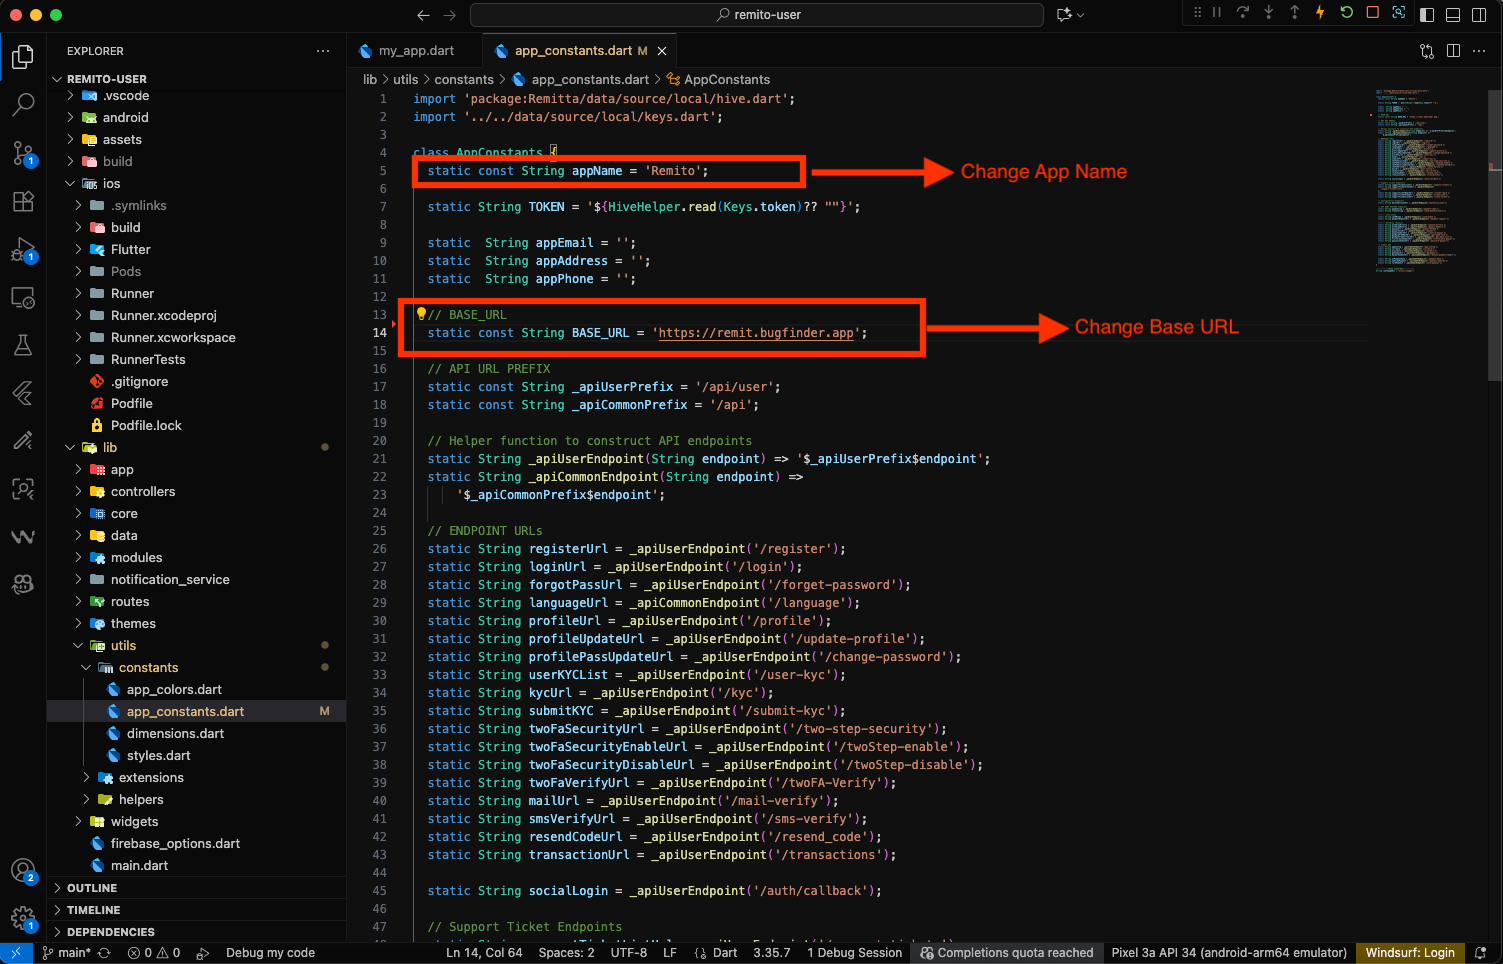Toggle the primary side bar visibility
The height and width of the screenshot is (964, 1503).
point(1427,14)
